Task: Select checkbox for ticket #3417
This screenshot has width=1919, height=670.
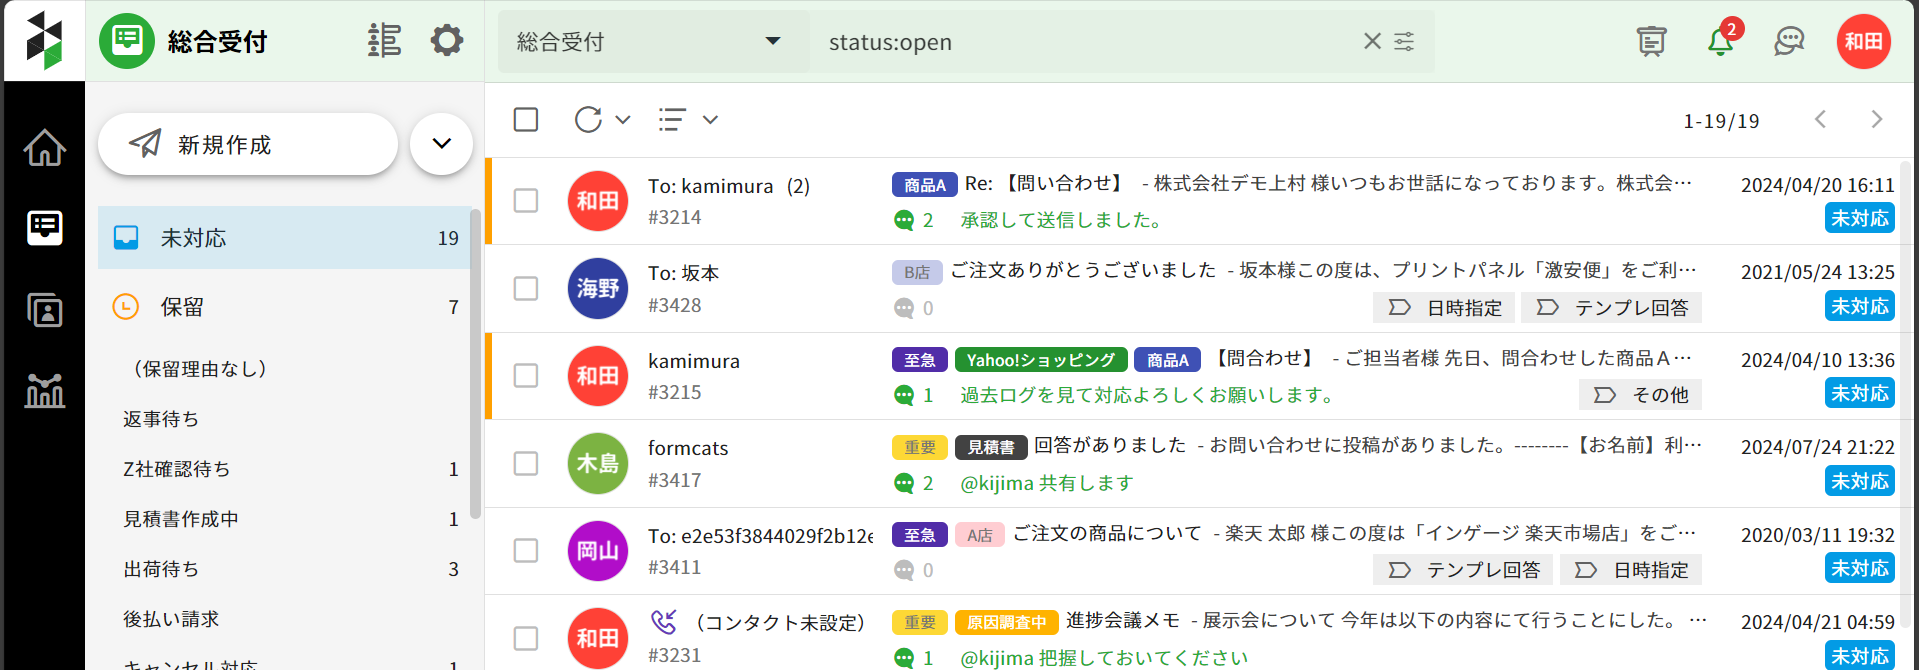Action: click(526, 464)
